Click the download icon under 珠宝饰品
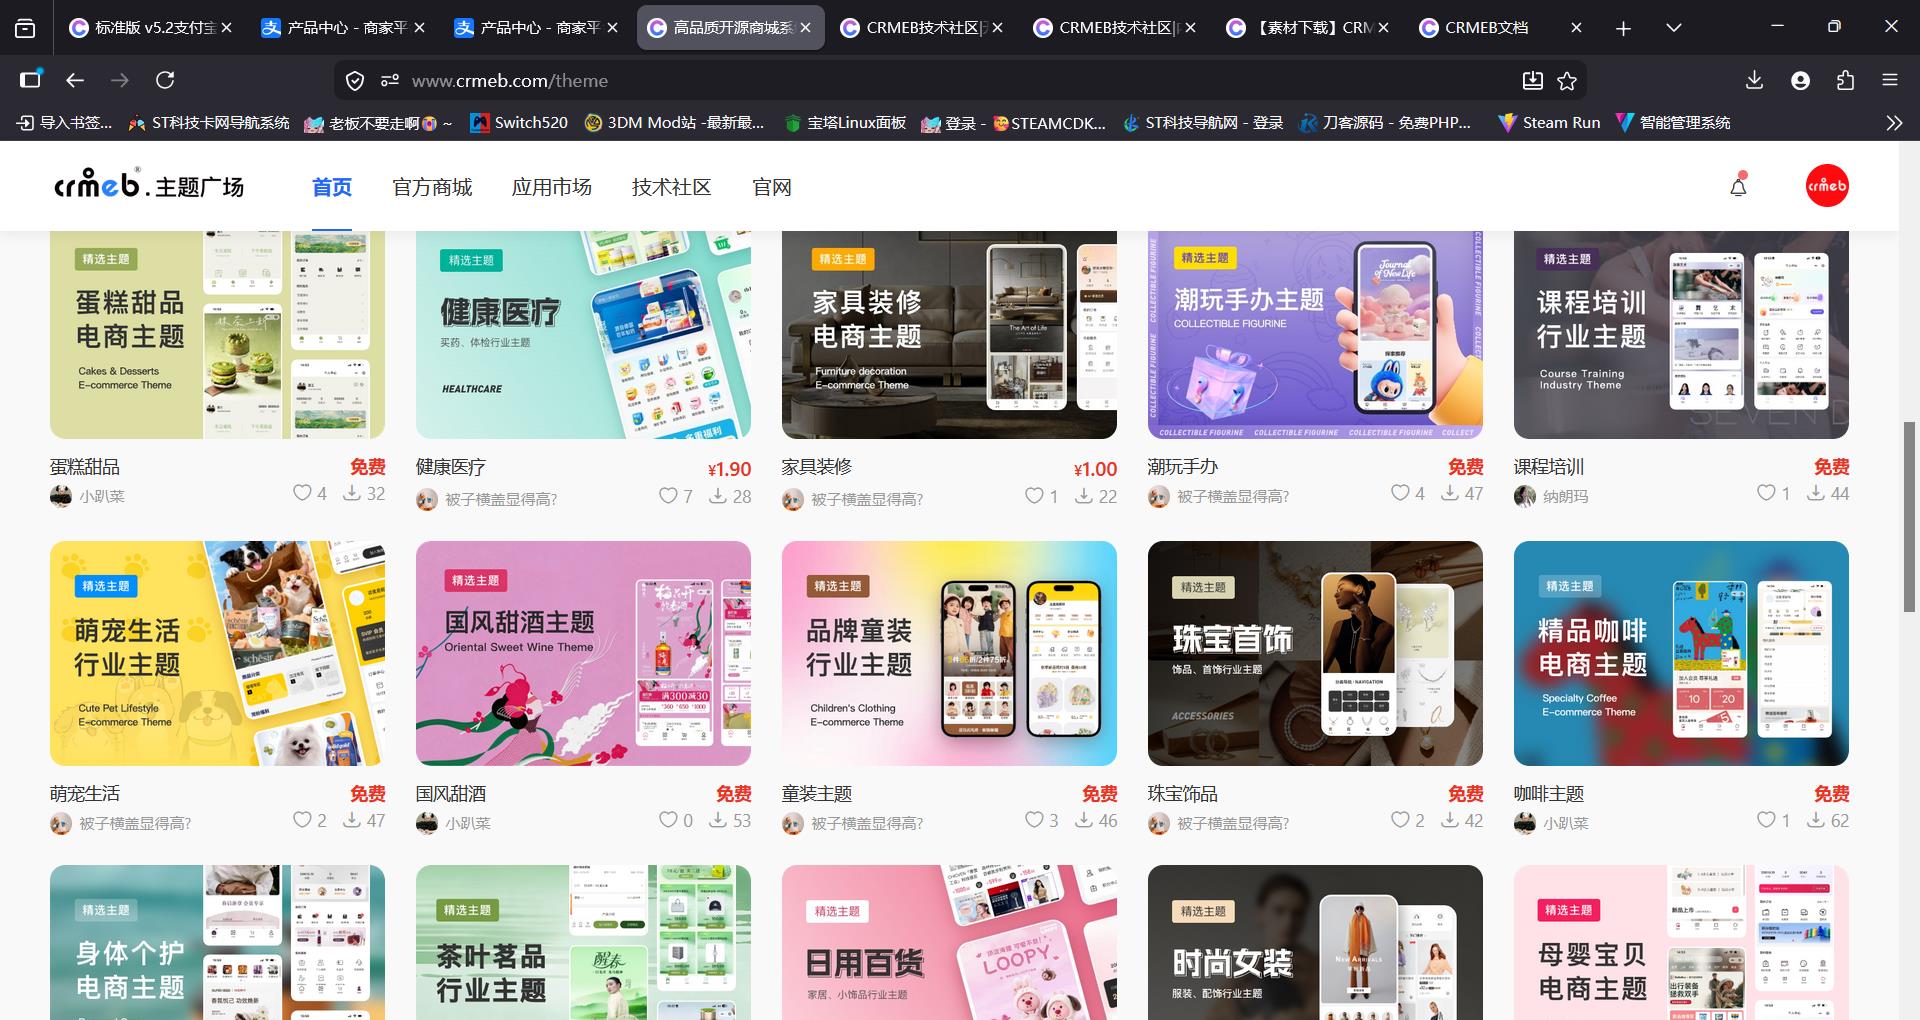The width and height of the screenshot is (1920, 1020). tap(1450, 820)
